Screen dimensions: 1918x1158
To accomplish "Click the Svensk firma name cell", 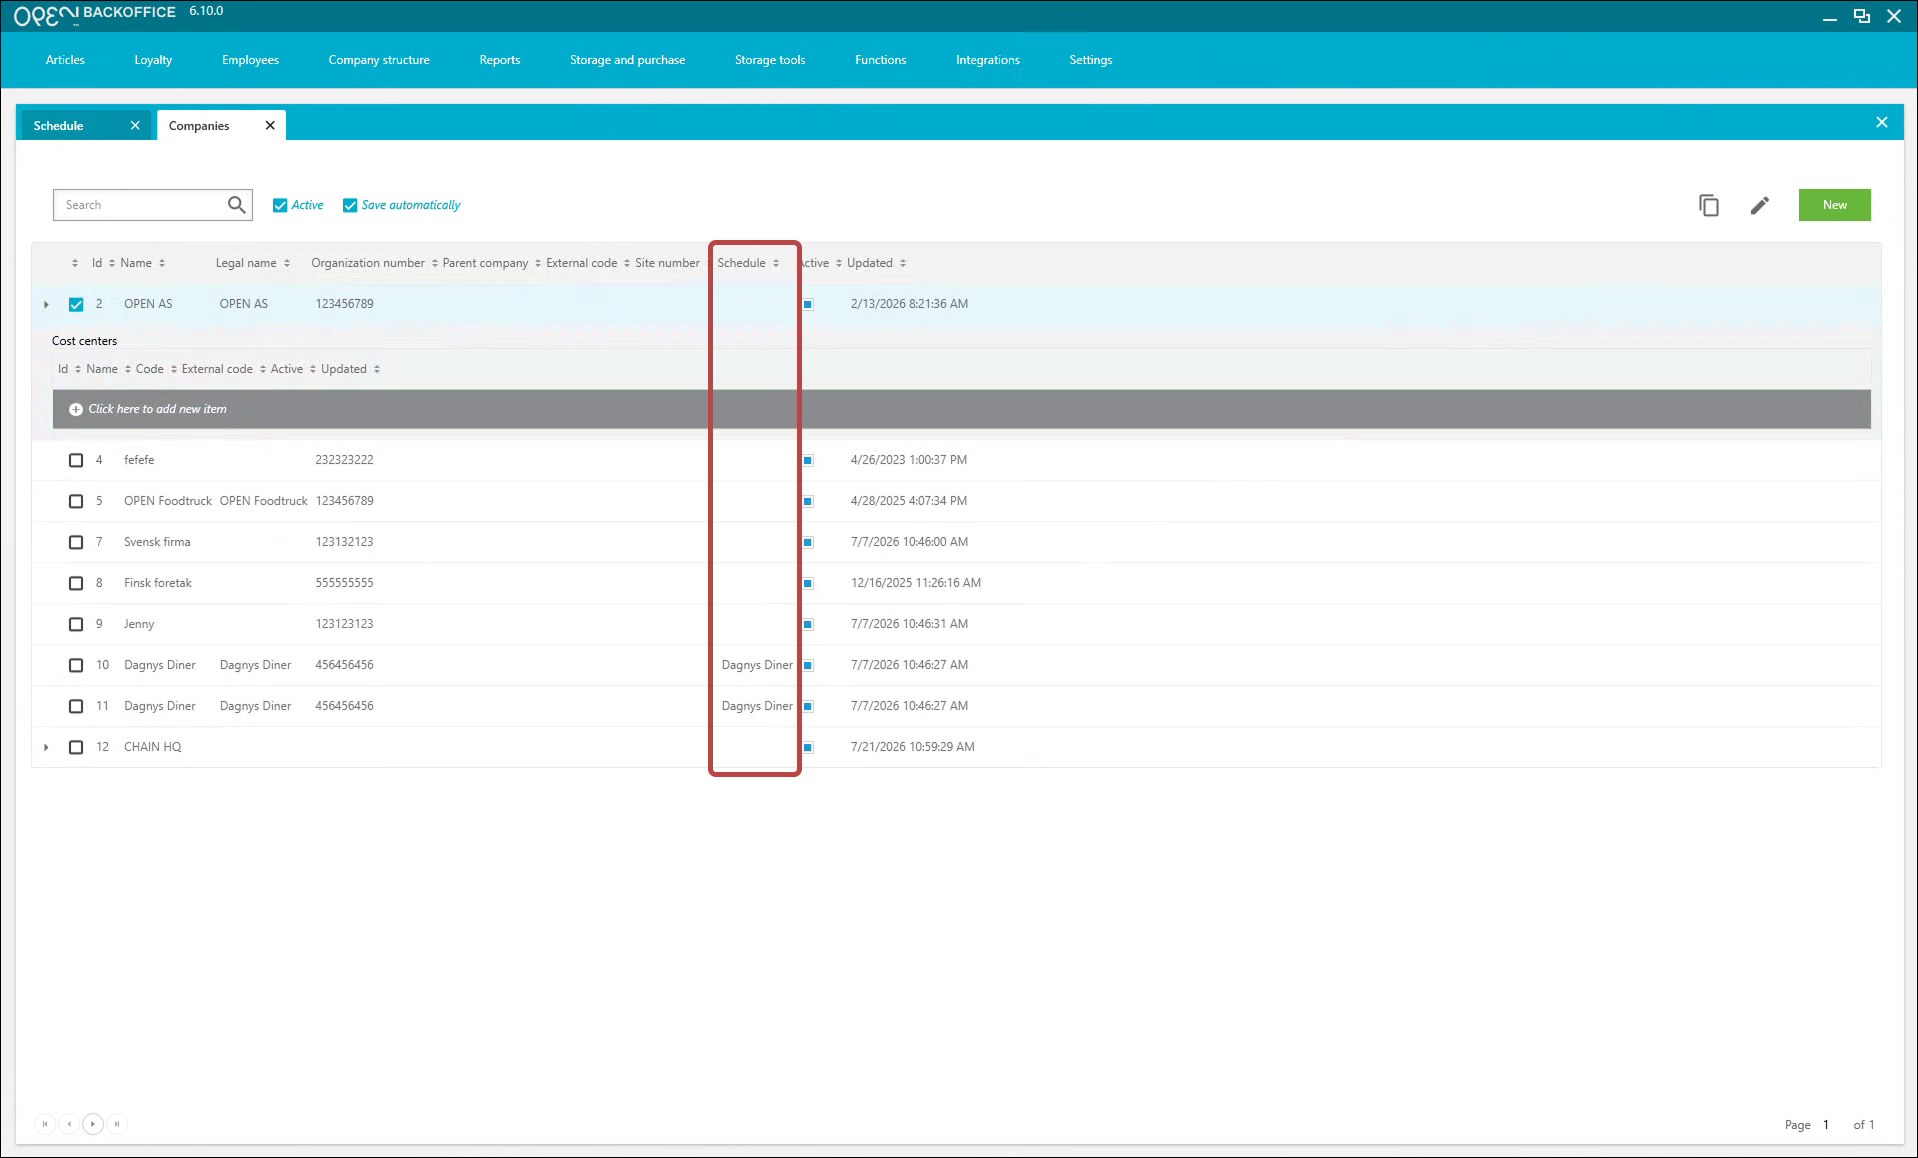I will (157, 542).
